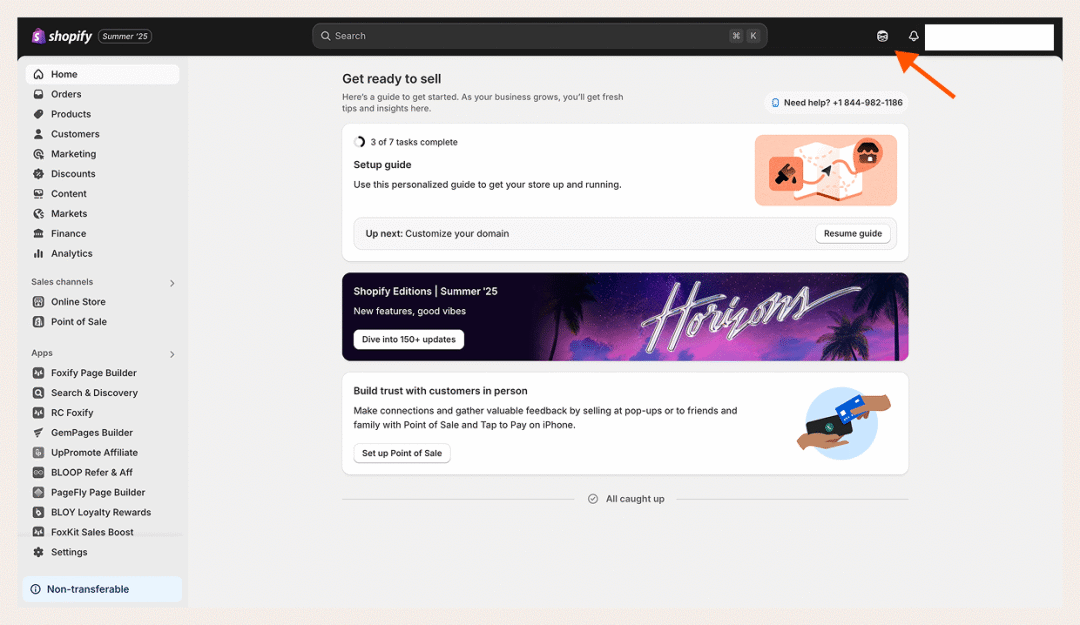The height and width of the screenshot is (625, 1080).
Task: Click the setup guide illustration
Action: click(x=826, y=170)
